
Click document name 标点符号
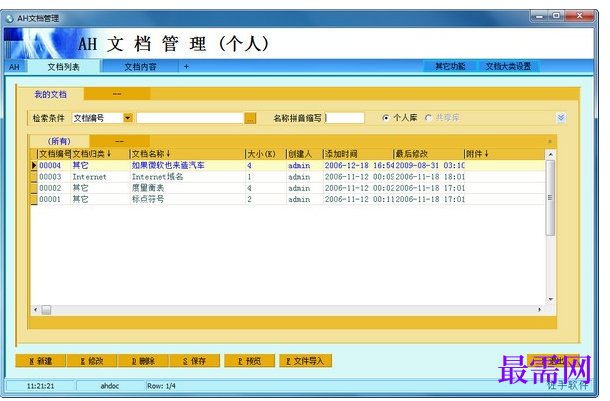pyautogui.click(x=148, y=200)
